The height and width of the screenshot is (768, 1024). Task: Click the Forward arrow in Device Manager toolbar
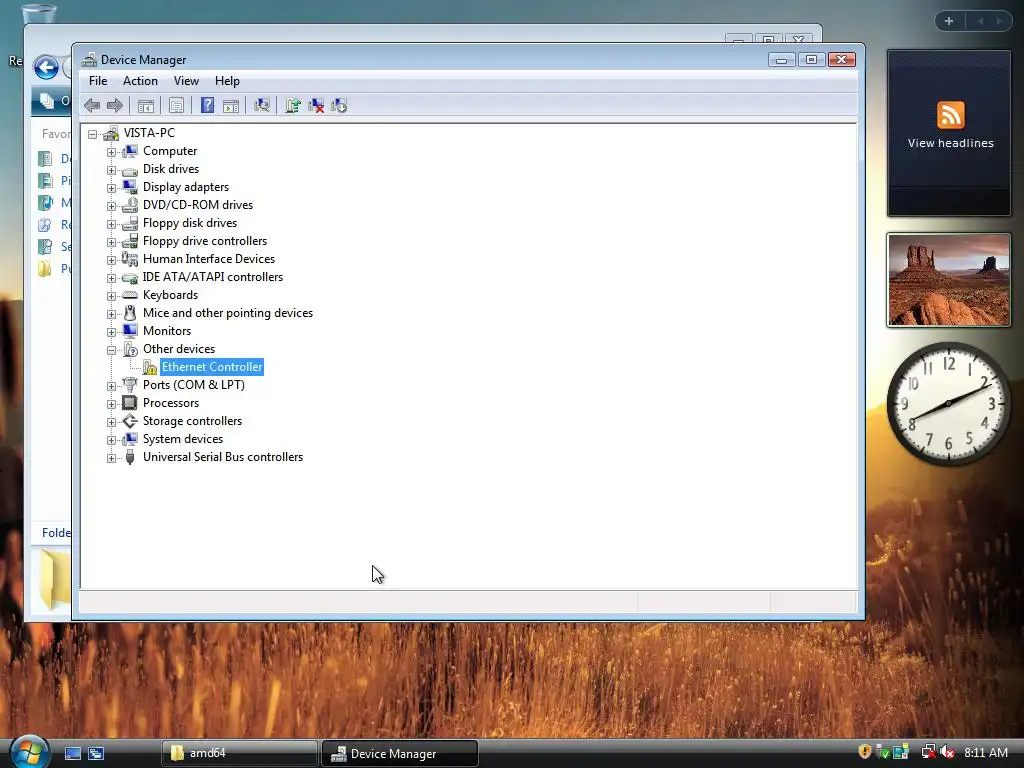tap(115, 105)
